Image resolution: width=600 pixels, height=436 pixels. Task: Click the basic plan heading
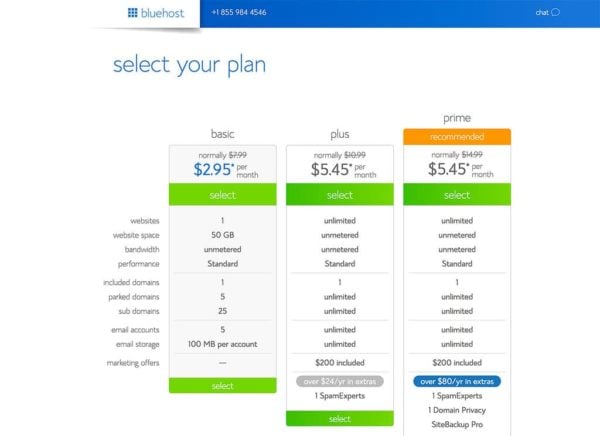point(222,134)
